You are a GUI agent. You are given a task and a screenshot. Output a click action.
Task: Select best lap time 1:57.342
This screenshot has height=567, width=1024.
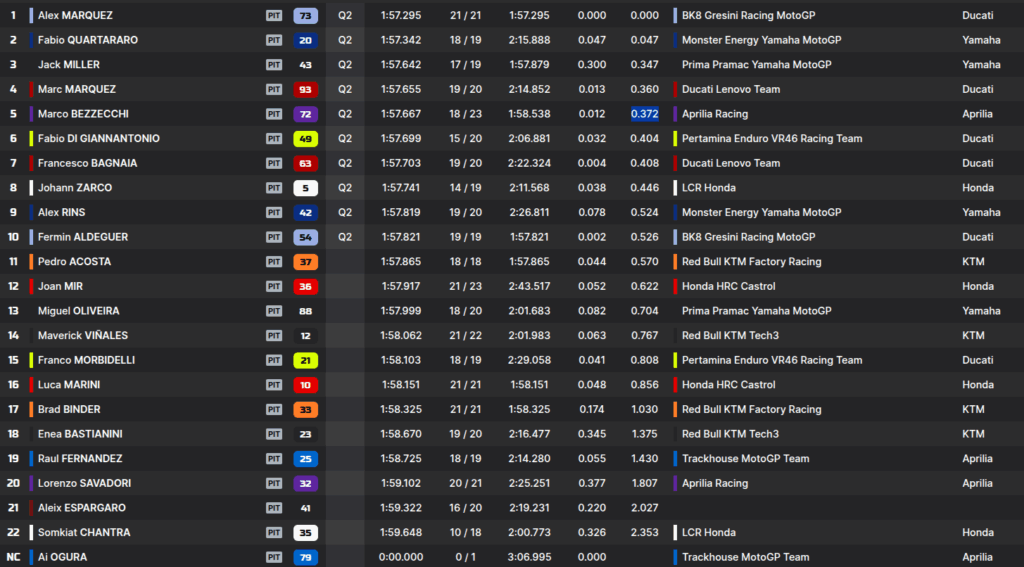(401, 40)
